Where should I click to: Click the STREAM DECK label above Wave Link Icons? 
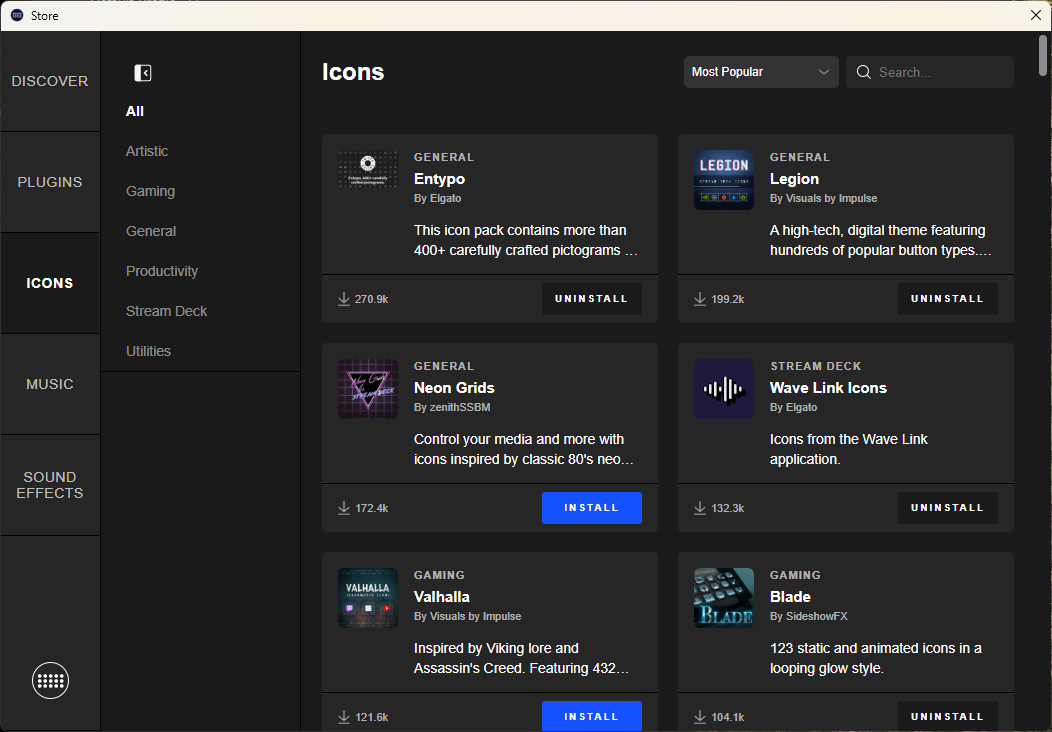tap(815, 366)
